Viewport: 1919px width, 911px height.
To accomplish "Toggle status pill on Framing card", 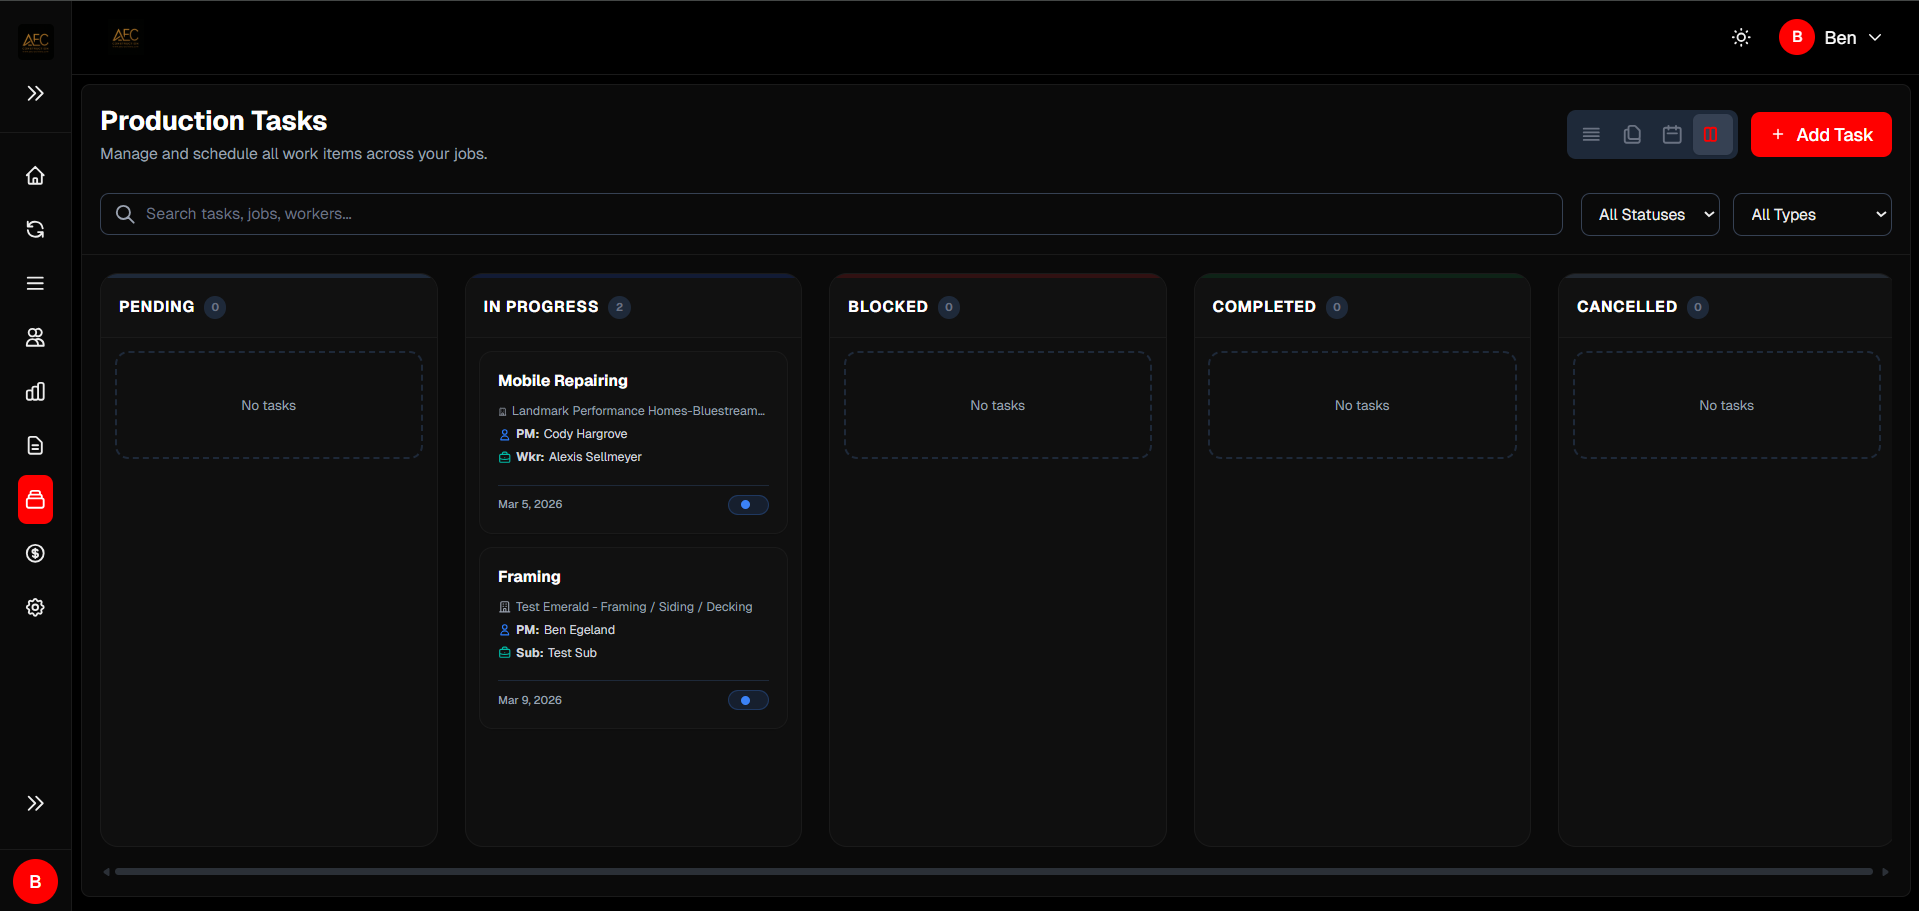I will (748, 701).
